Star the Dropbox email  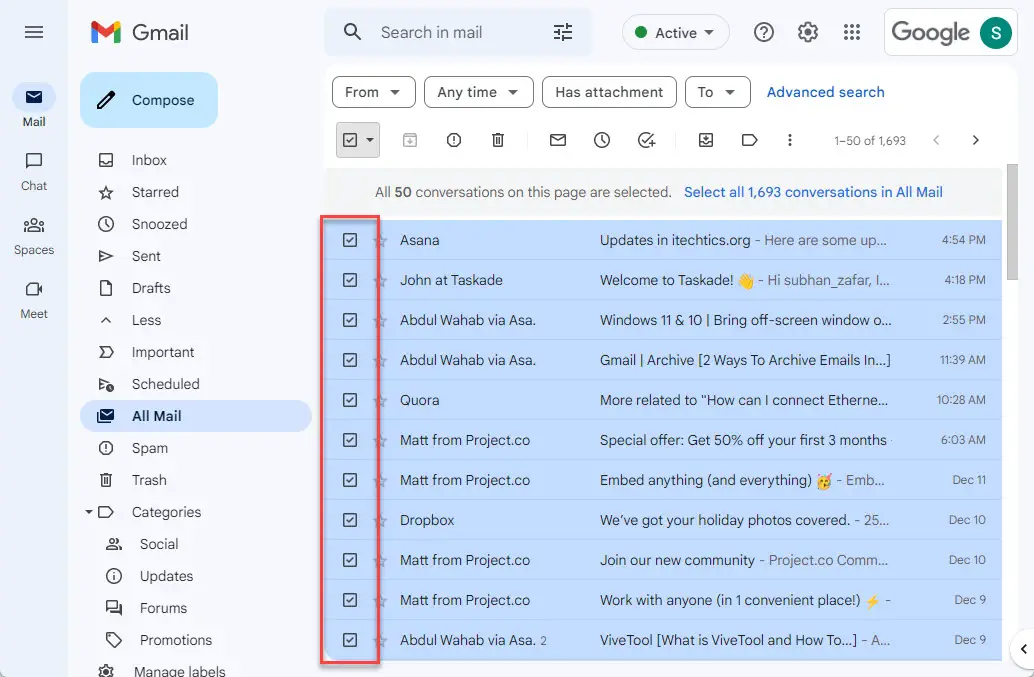click(x=380, y=520)
